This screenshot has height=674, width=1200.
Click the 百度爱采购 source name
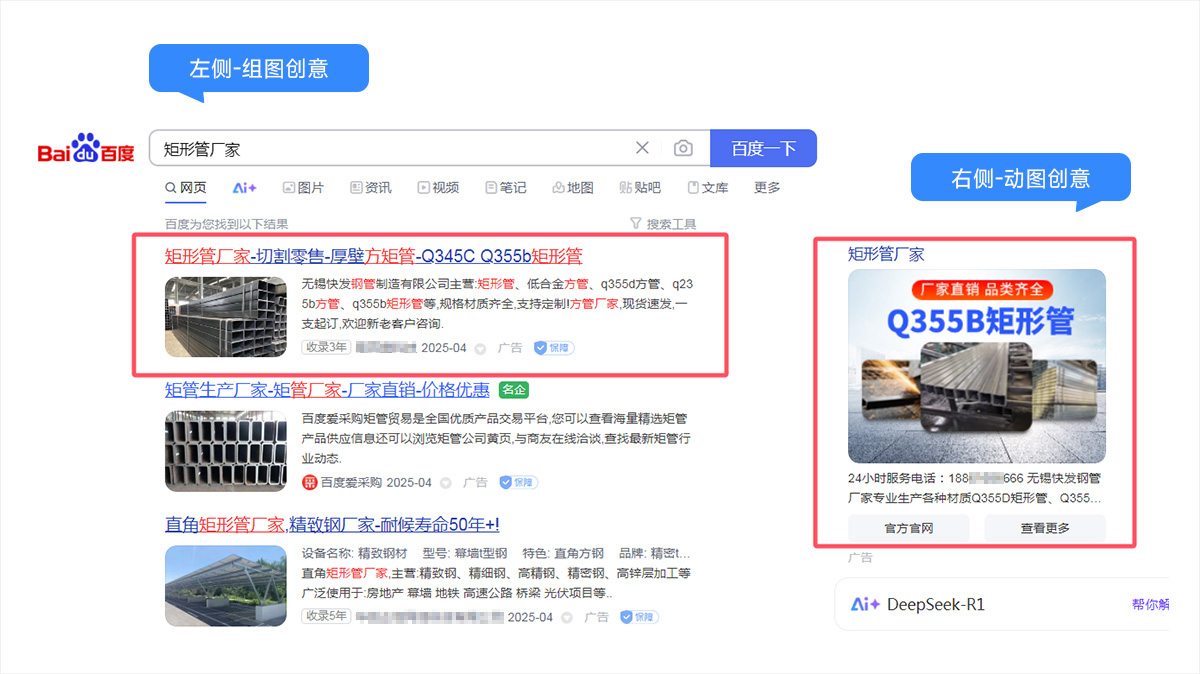tap(351, 483)
